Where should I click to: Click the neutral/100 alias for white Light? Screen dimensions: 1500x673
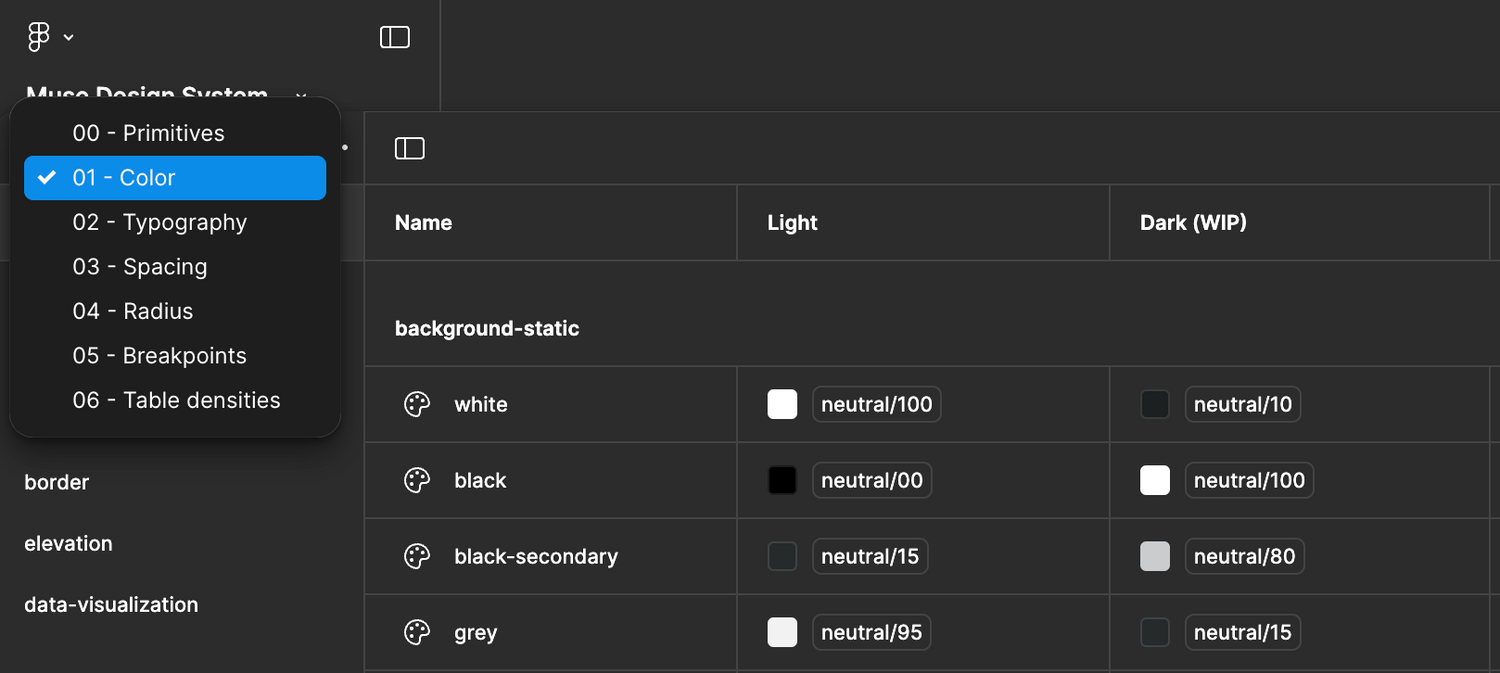877,404
